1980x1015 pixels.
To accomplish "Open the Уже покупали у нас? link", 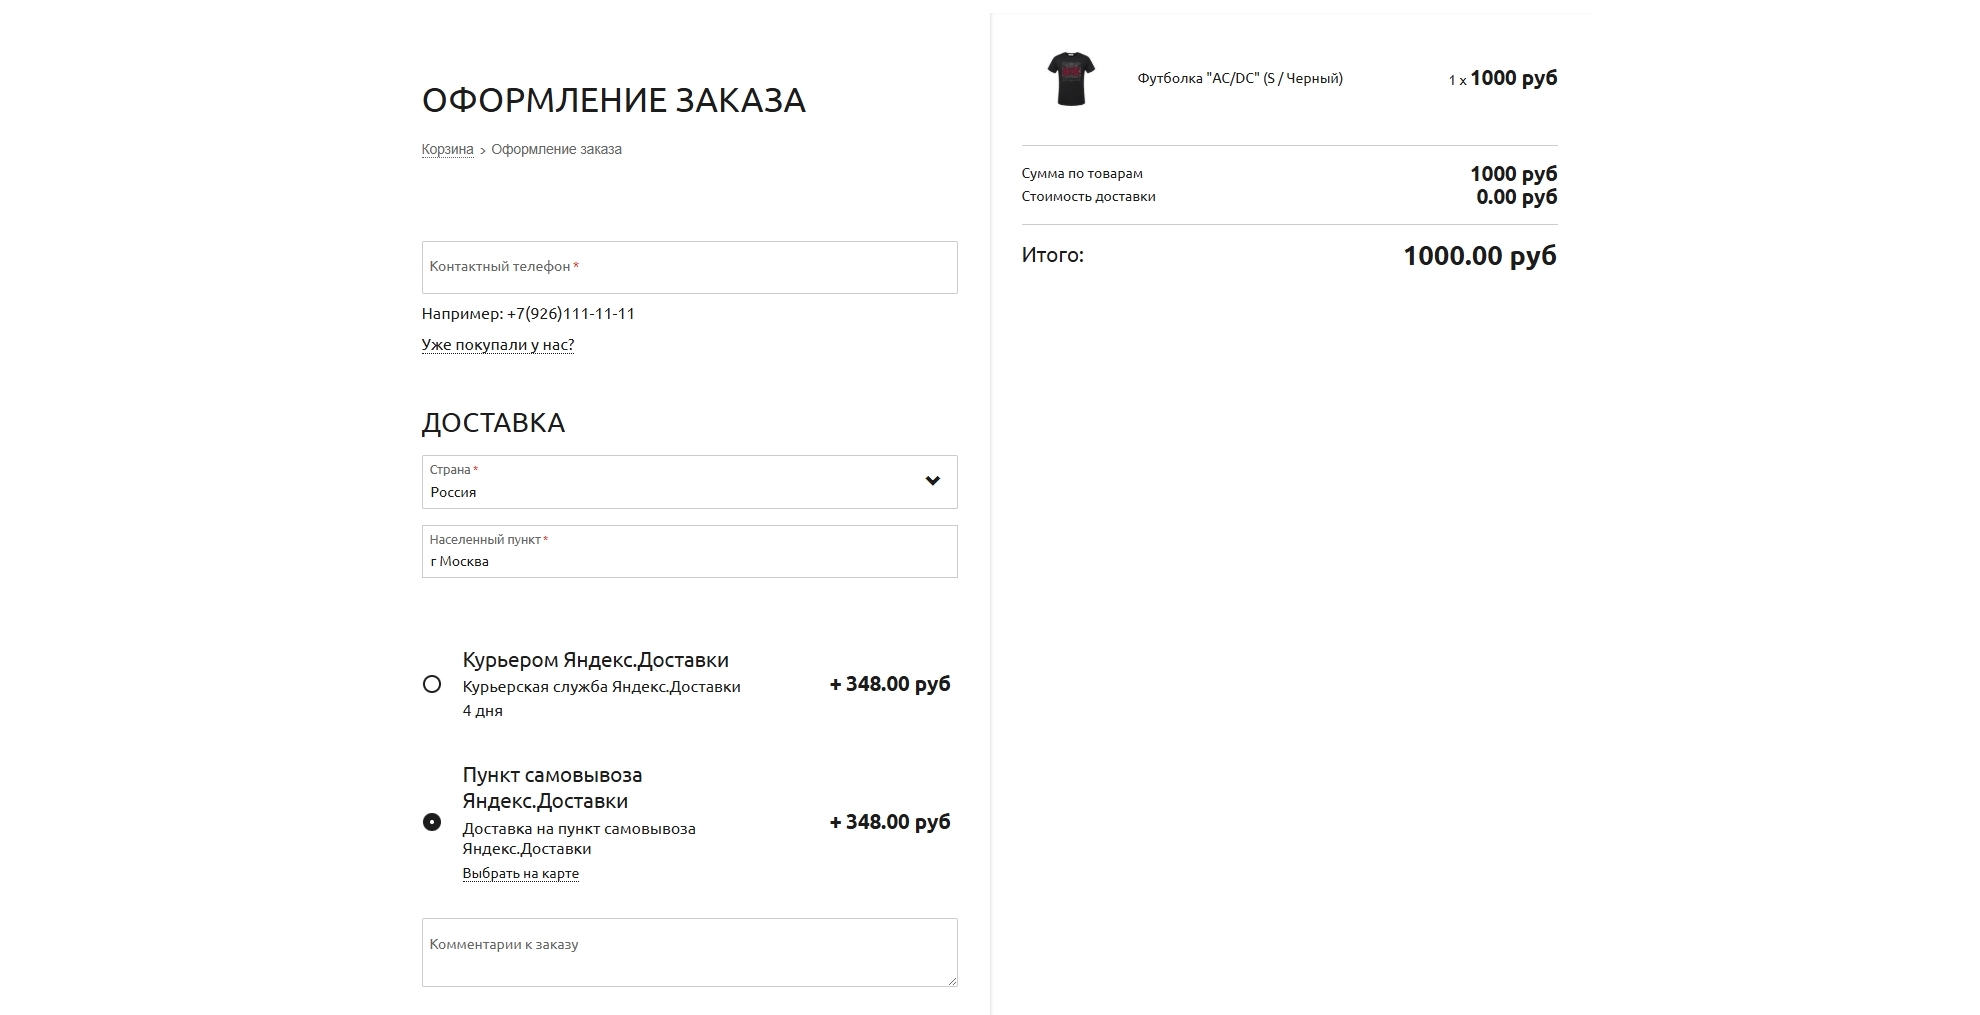I will [498, 345].
